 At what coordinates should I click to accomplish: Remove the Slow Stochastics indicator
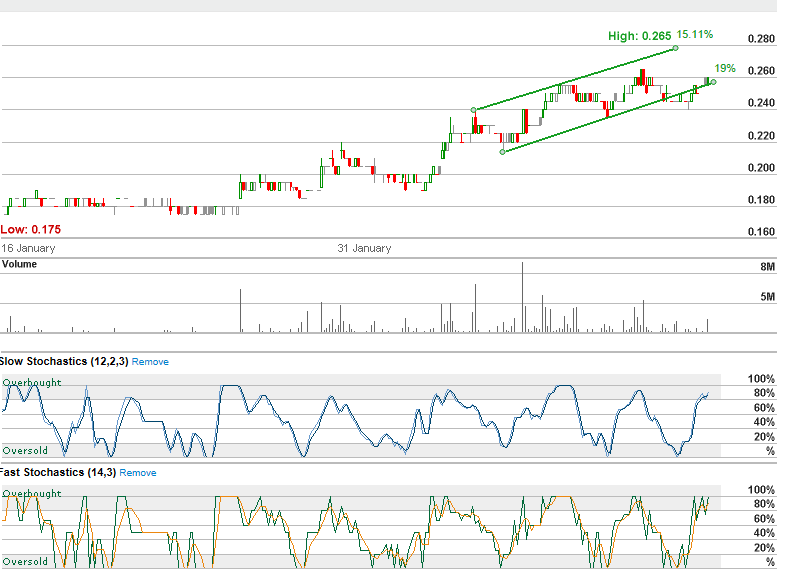[150, 362]
